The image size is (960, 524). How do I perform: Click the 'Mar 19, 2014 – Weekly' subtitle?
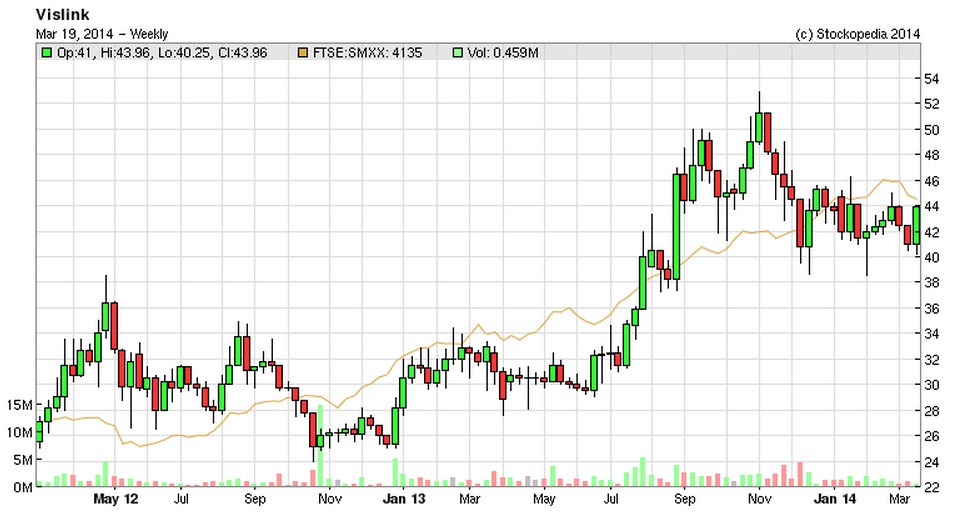102,34
